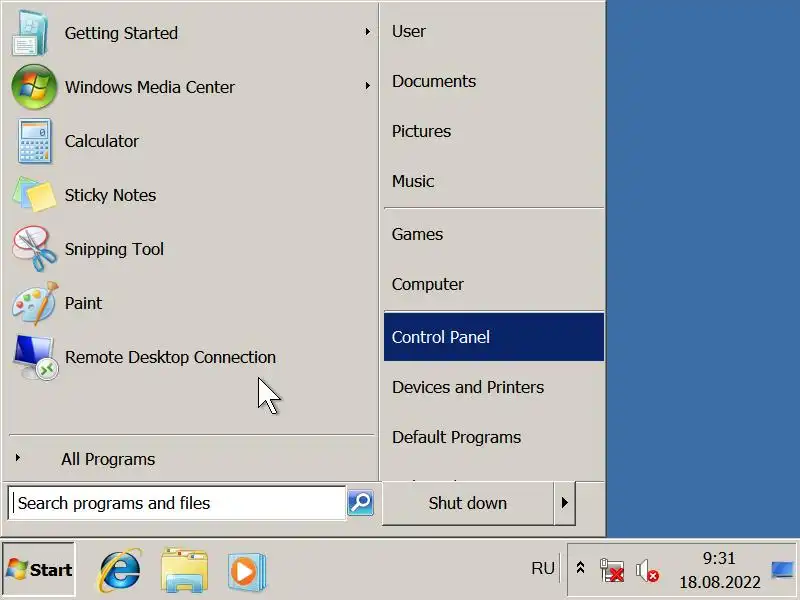
Task: Launch Windows Media Player from taskbar
Action: pos(247,571)
